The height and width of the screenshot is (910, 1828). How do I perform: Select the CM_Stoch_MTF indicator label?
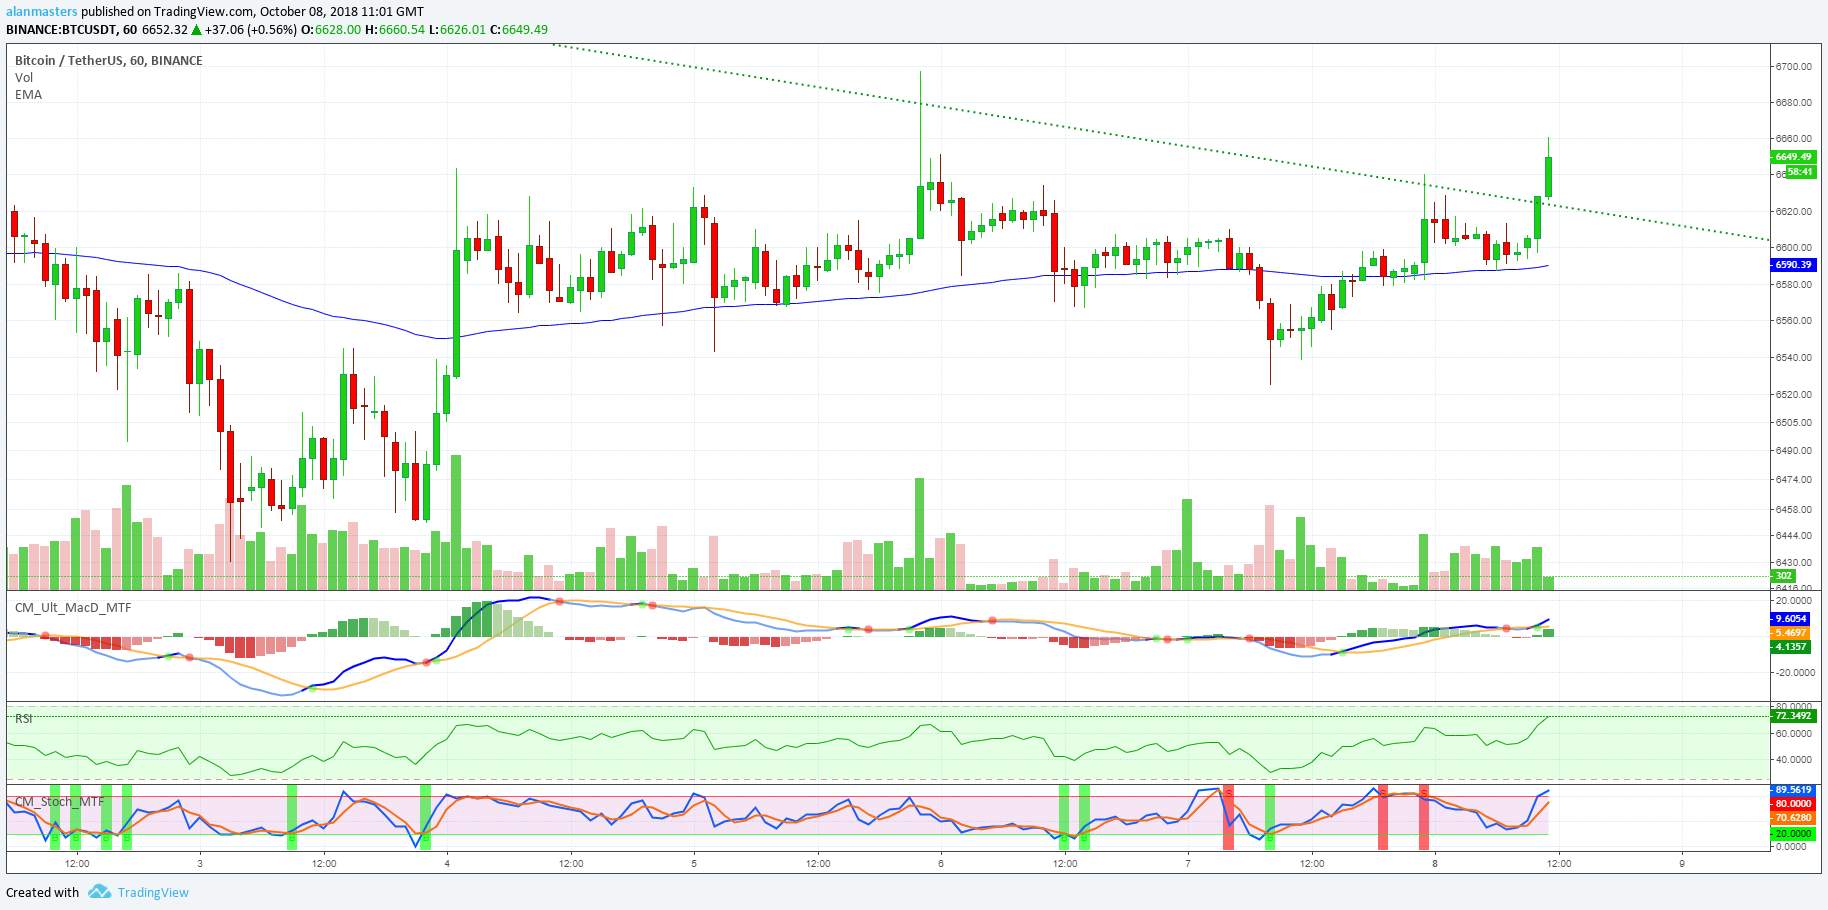pos(60,802)
